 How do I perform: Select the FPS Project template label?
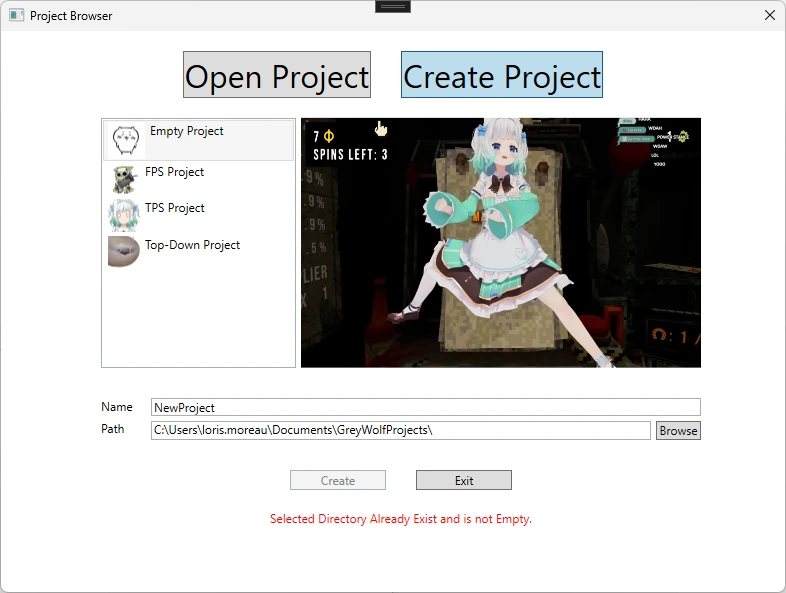(x=175, y=172)
